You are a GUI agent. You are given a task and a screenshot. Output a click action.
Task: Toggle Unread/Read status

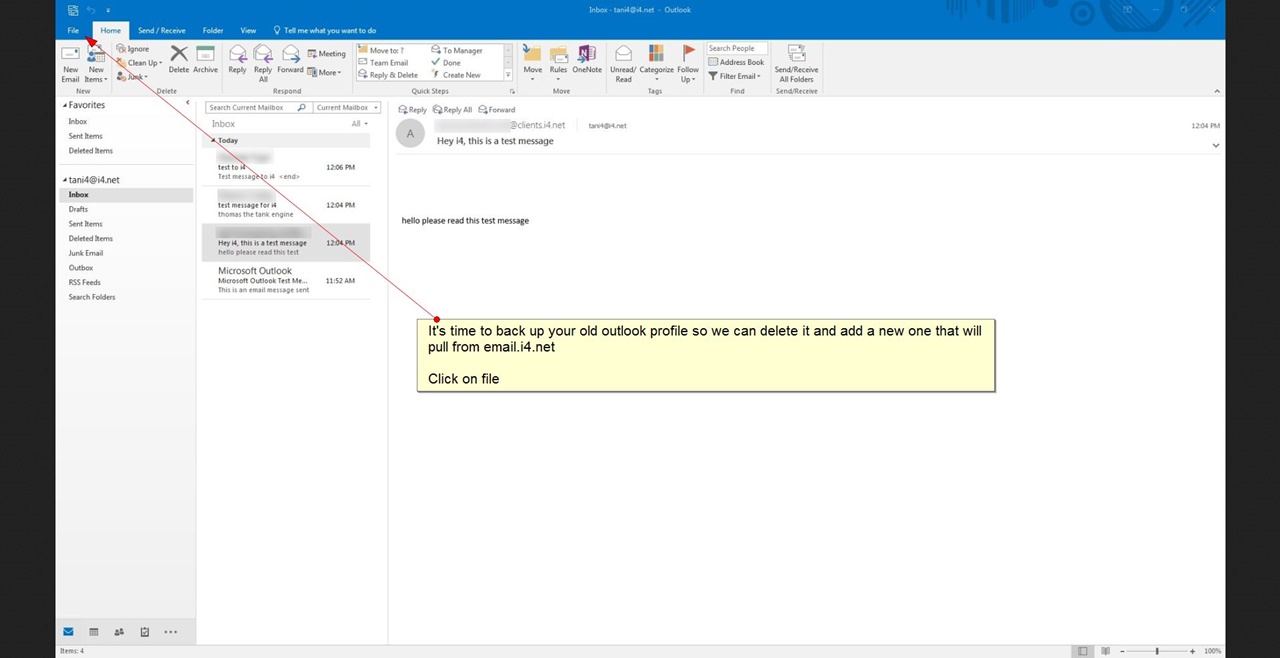pos(623,63)
